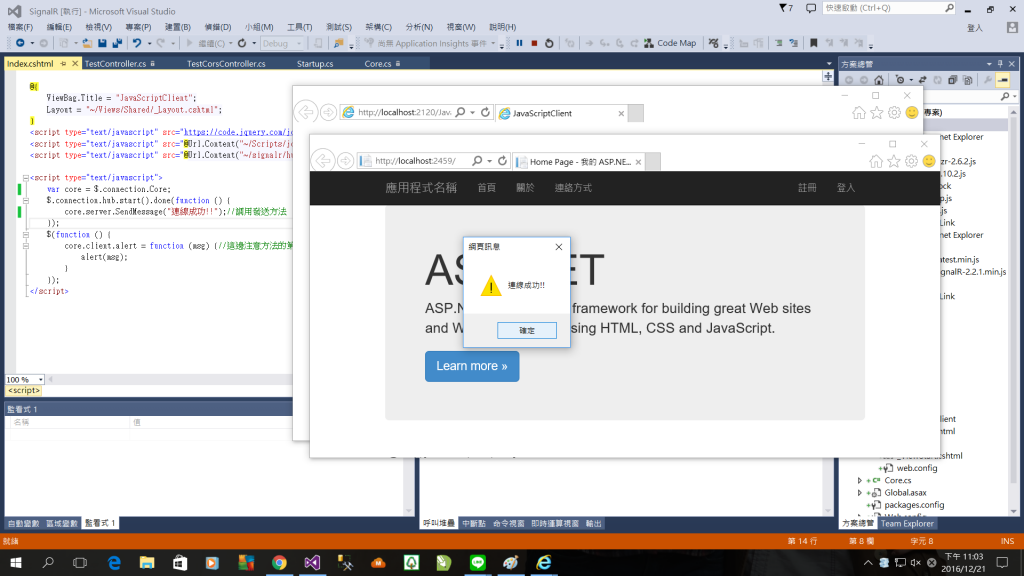The width and height of the screenshot is (1024, 576).
Task: Switch to the Startup.cs tab
Action: [x=315, y=64]
